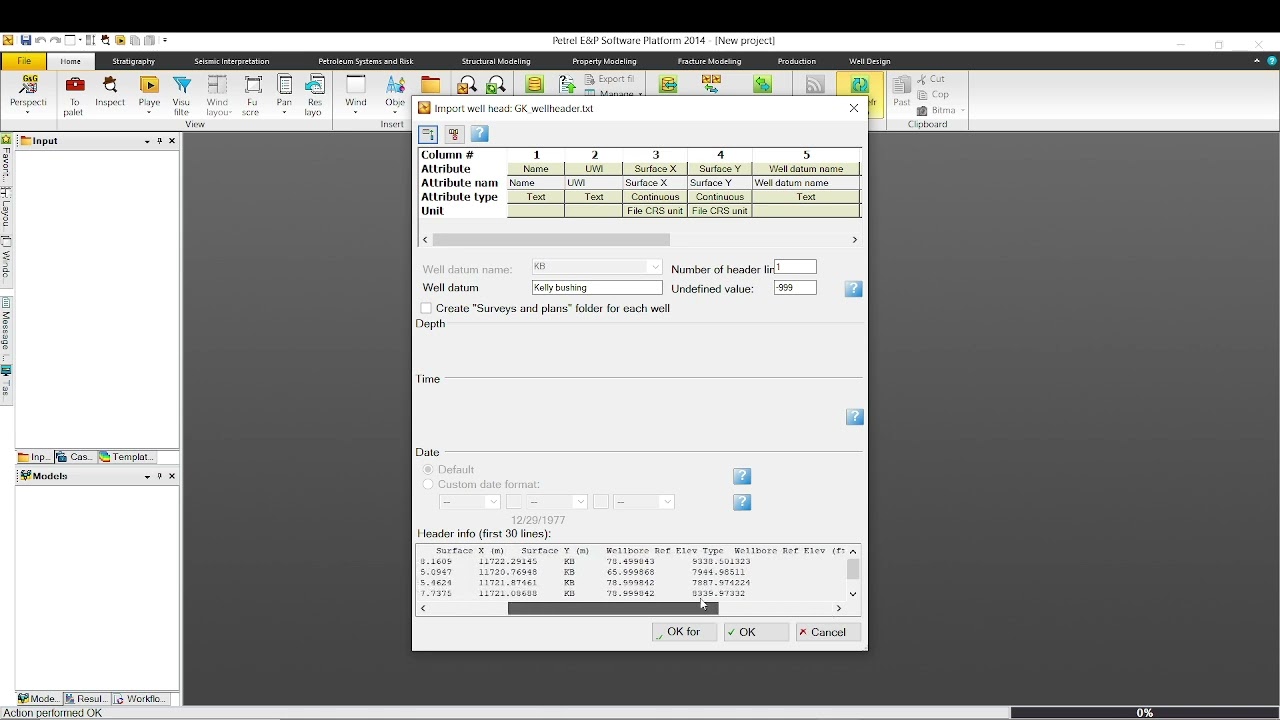Click the RSS feed icon in the ribbon
The height and width of the screenshot is (720, 1280).
(x=815, y=85)
